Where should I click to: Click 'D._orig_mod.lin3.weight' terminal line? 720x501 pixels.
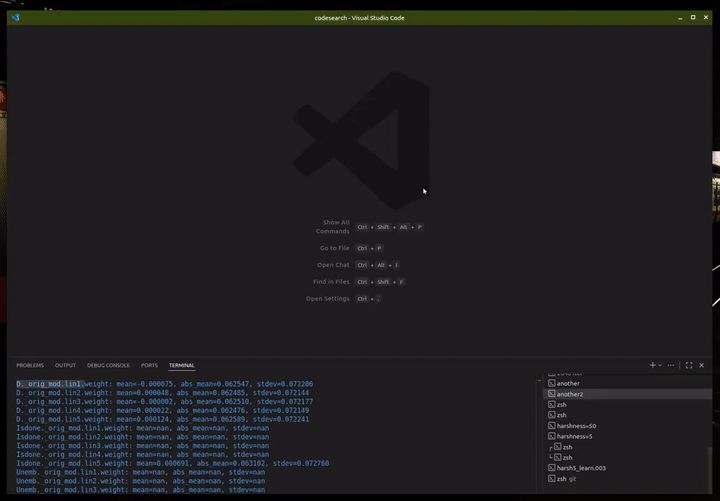click(164, 401)
